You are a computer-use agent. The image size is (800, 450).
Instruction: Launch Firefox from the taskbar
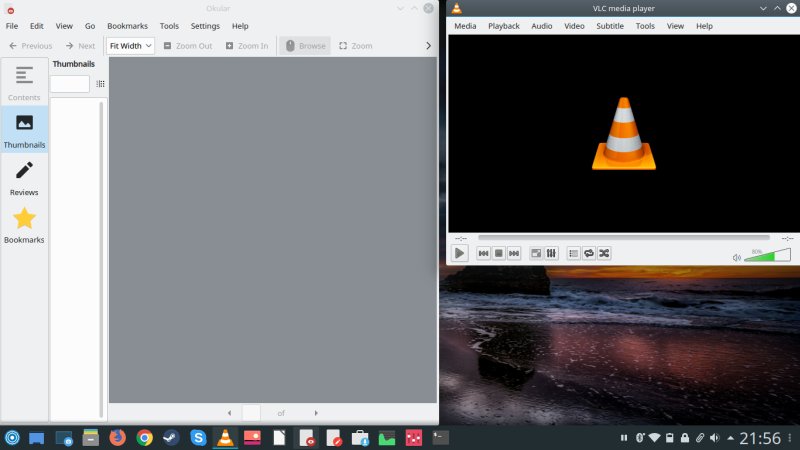coord(118,438)
